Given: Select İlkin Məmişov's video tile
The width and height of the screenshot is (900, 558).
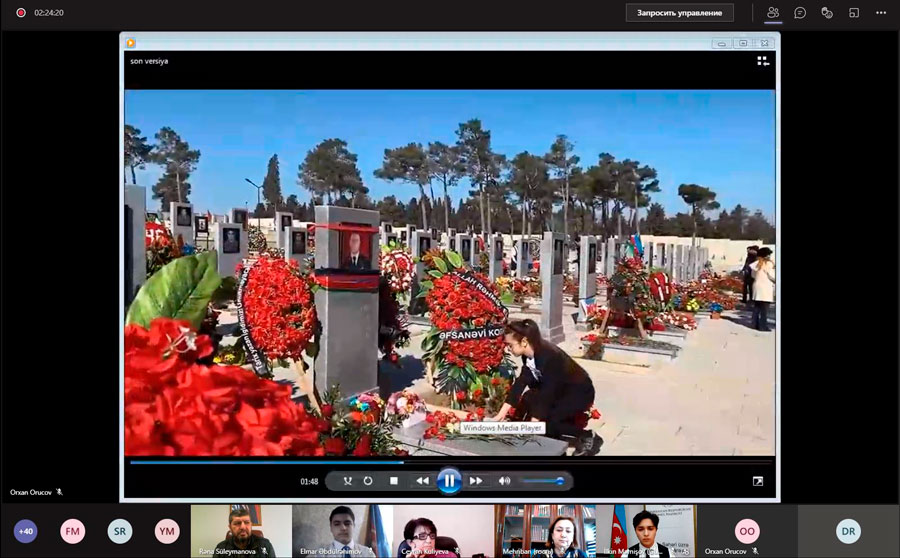Looking at the screenshot, I should pos(646,531).
